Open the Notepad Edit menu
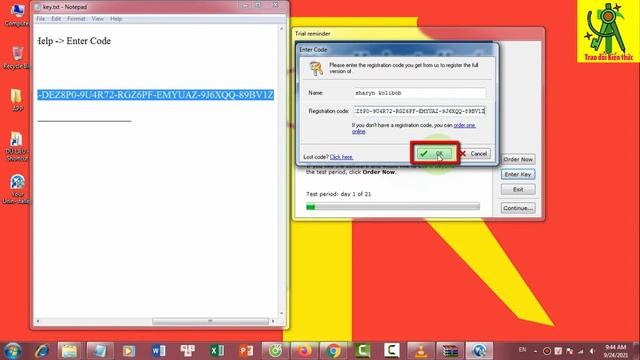 (x=56, y=19)
